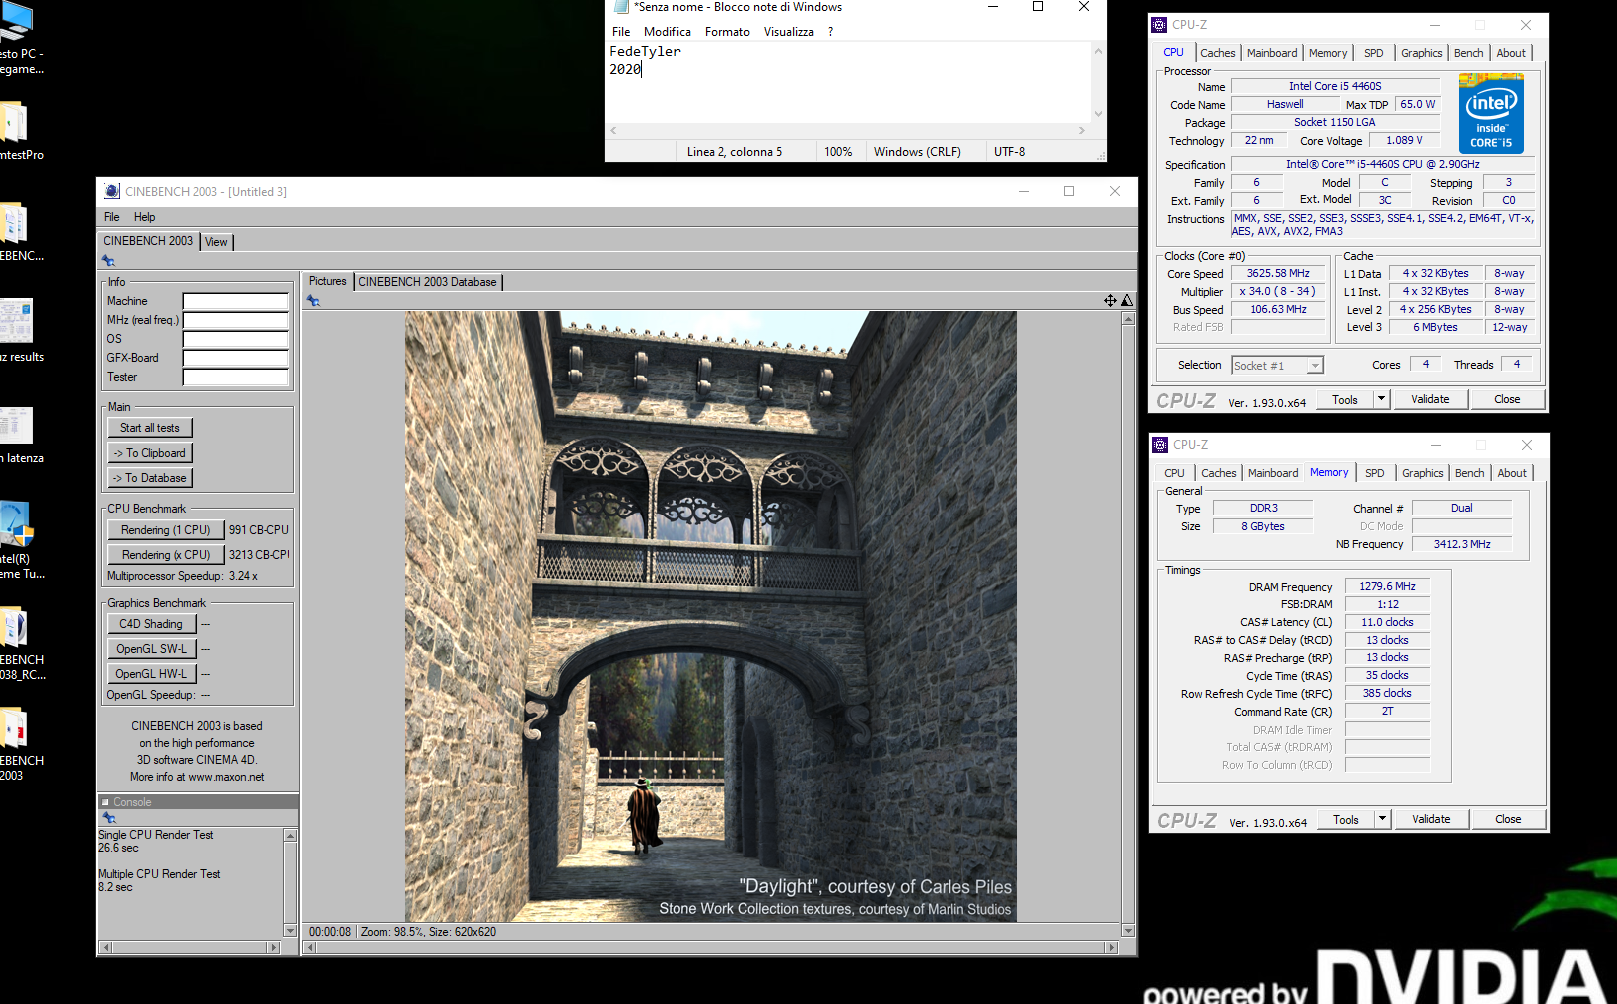
Task: Open the 'z results' desktop icon
Action: [18, 330]
